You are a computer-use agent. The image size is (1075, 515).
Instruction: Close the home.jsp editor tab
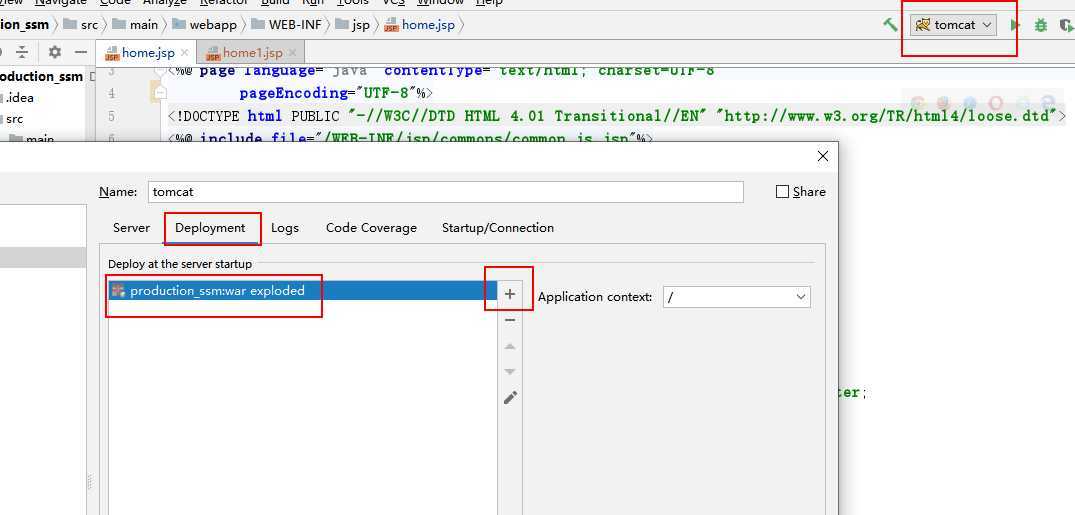coord(184,53)
